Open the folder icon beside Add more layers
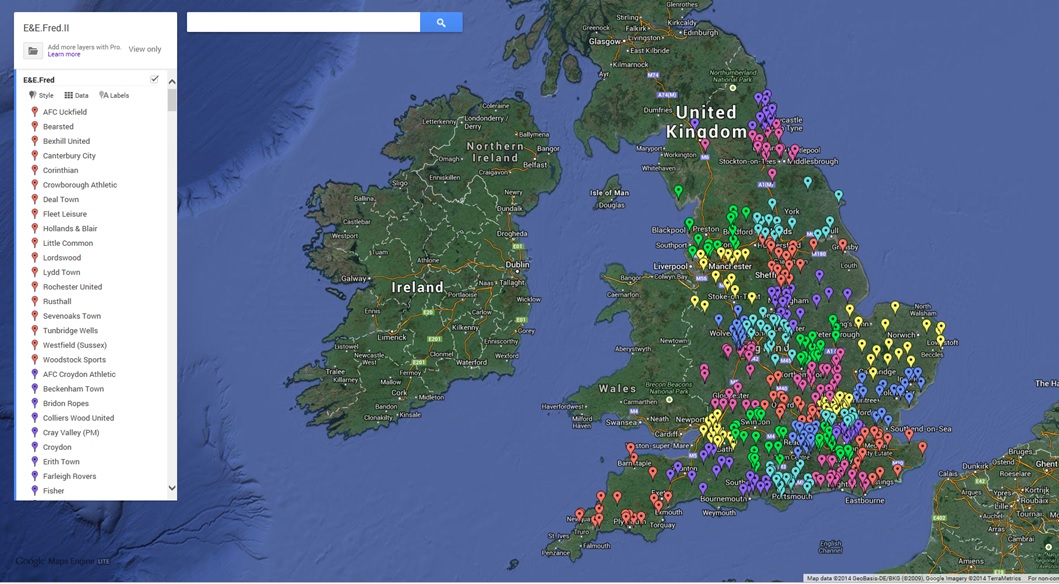Viewport: 1059px width, 584px height. [x=33, y=51]
